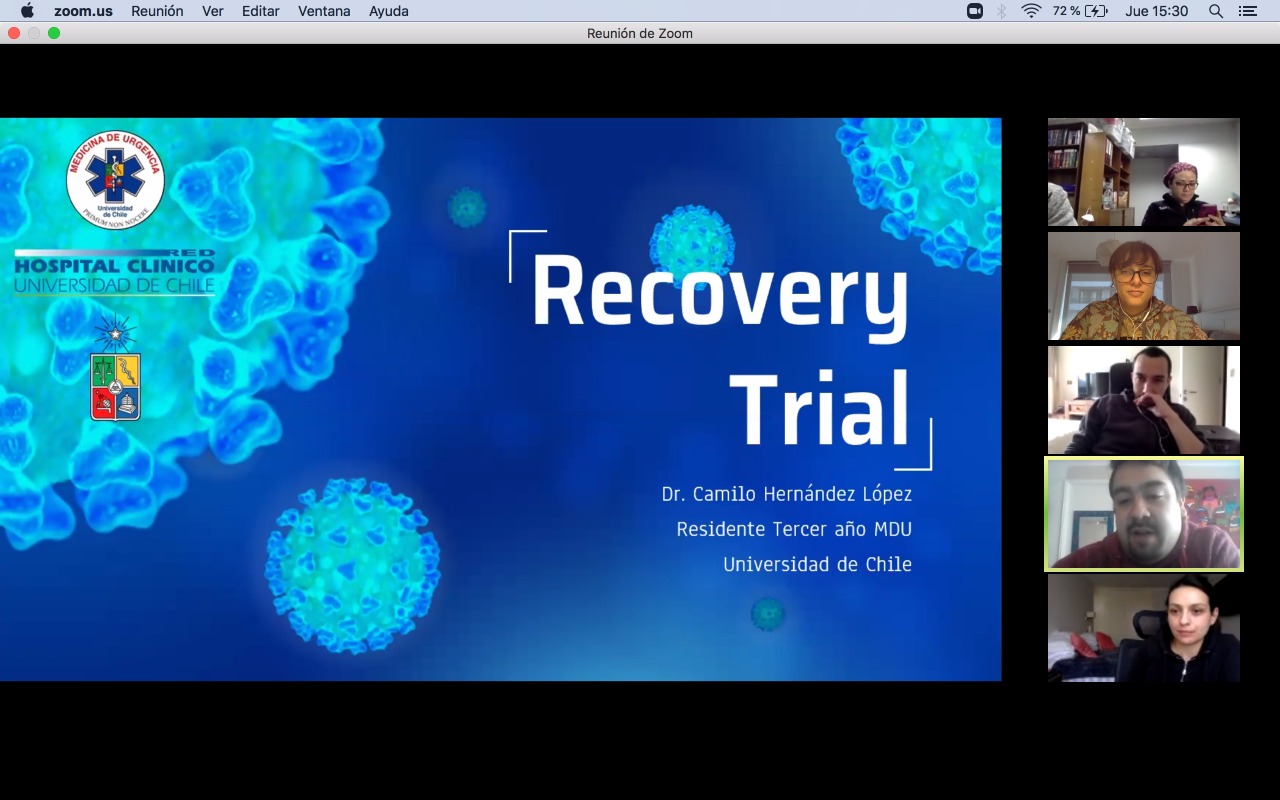
Task: Open the Reunión menu
Action: pyautogui.click(x=157, y=11)
